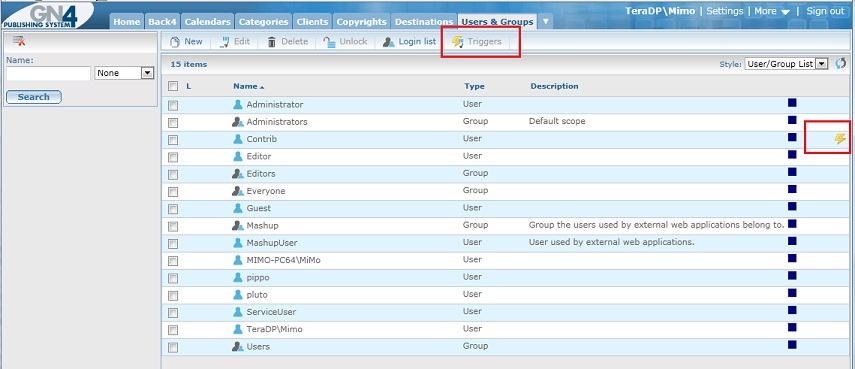Open the tab overflow arrow after Users & Groups

[545, 22]
